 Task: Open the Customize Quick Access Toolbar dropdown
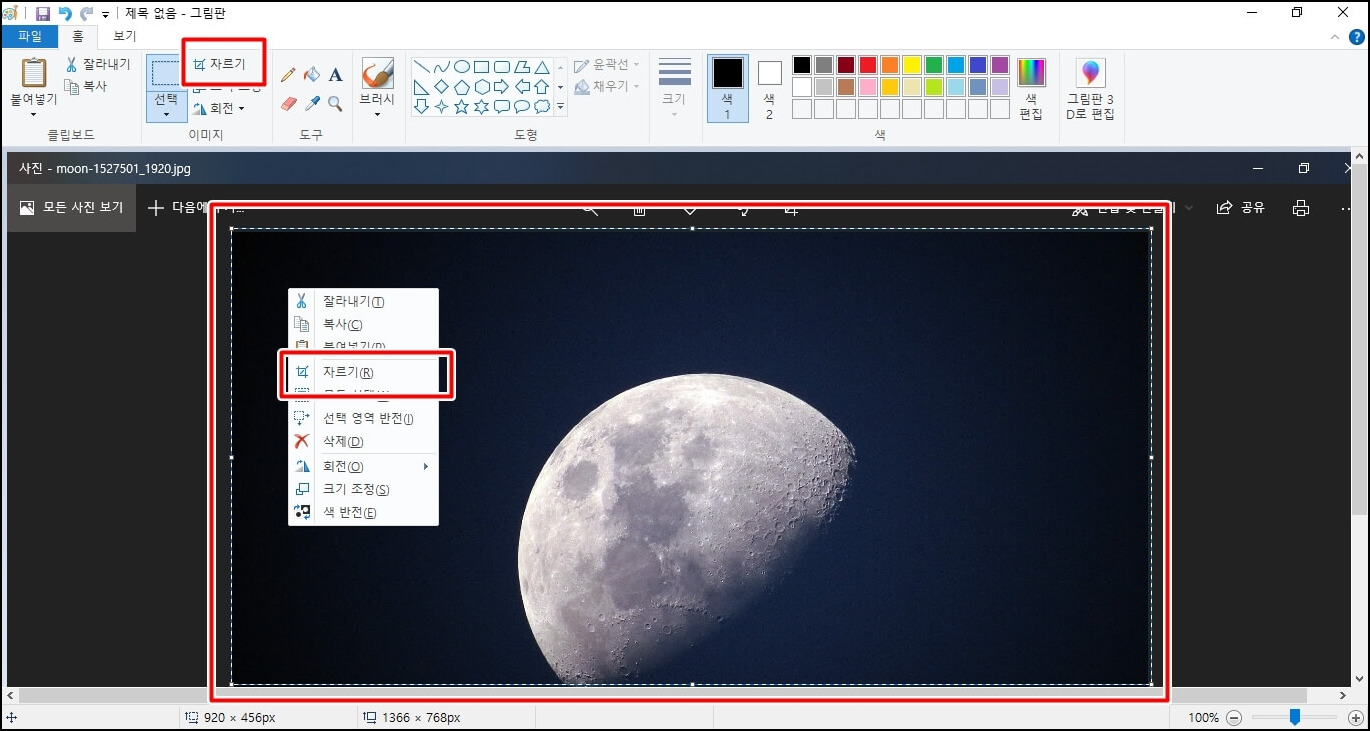tap(105, 15)
